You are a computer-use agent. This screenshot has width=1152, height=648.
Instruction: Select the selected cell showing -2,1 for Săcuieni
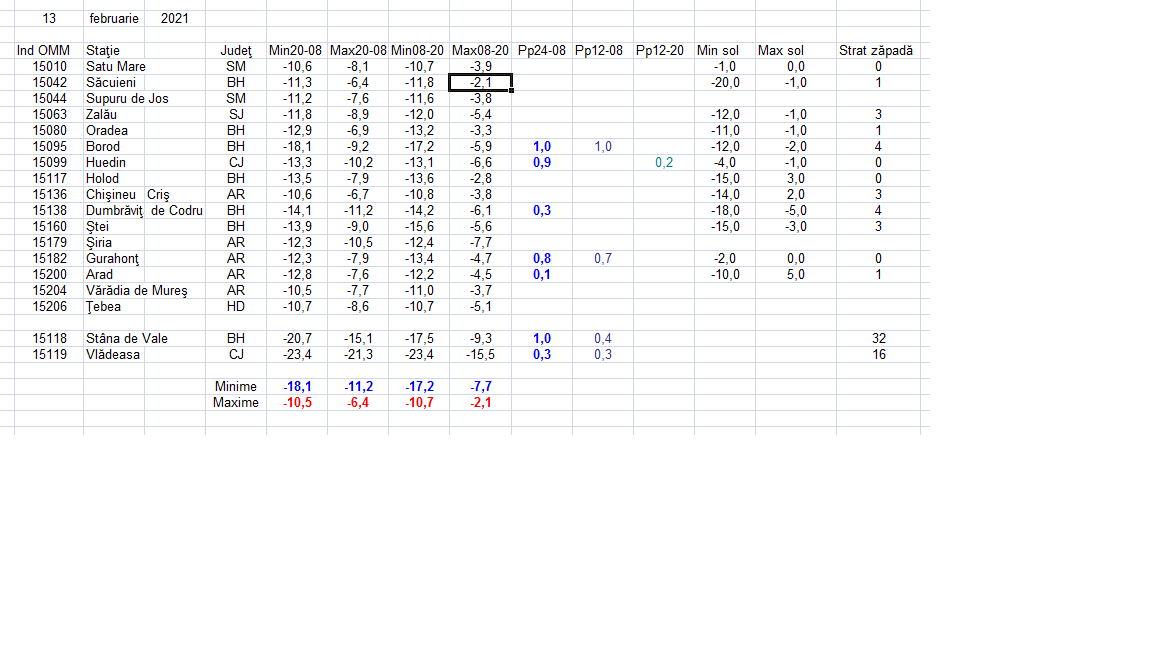click(x=480, y=82)
